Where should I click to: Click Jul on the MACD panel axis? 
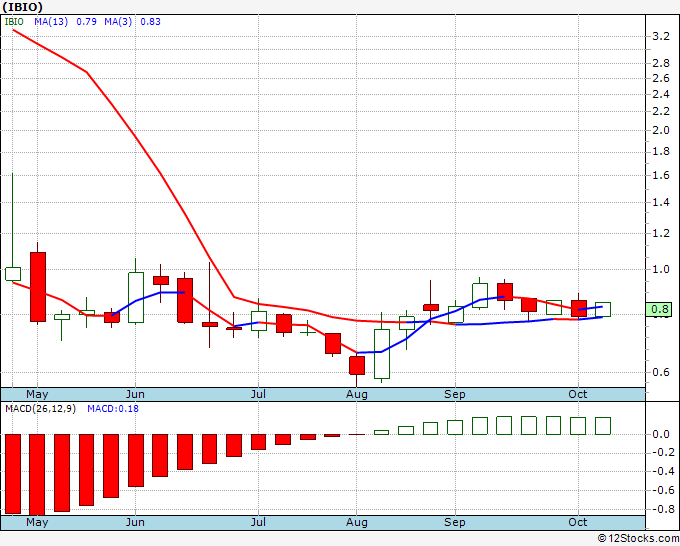click(258, 522)
